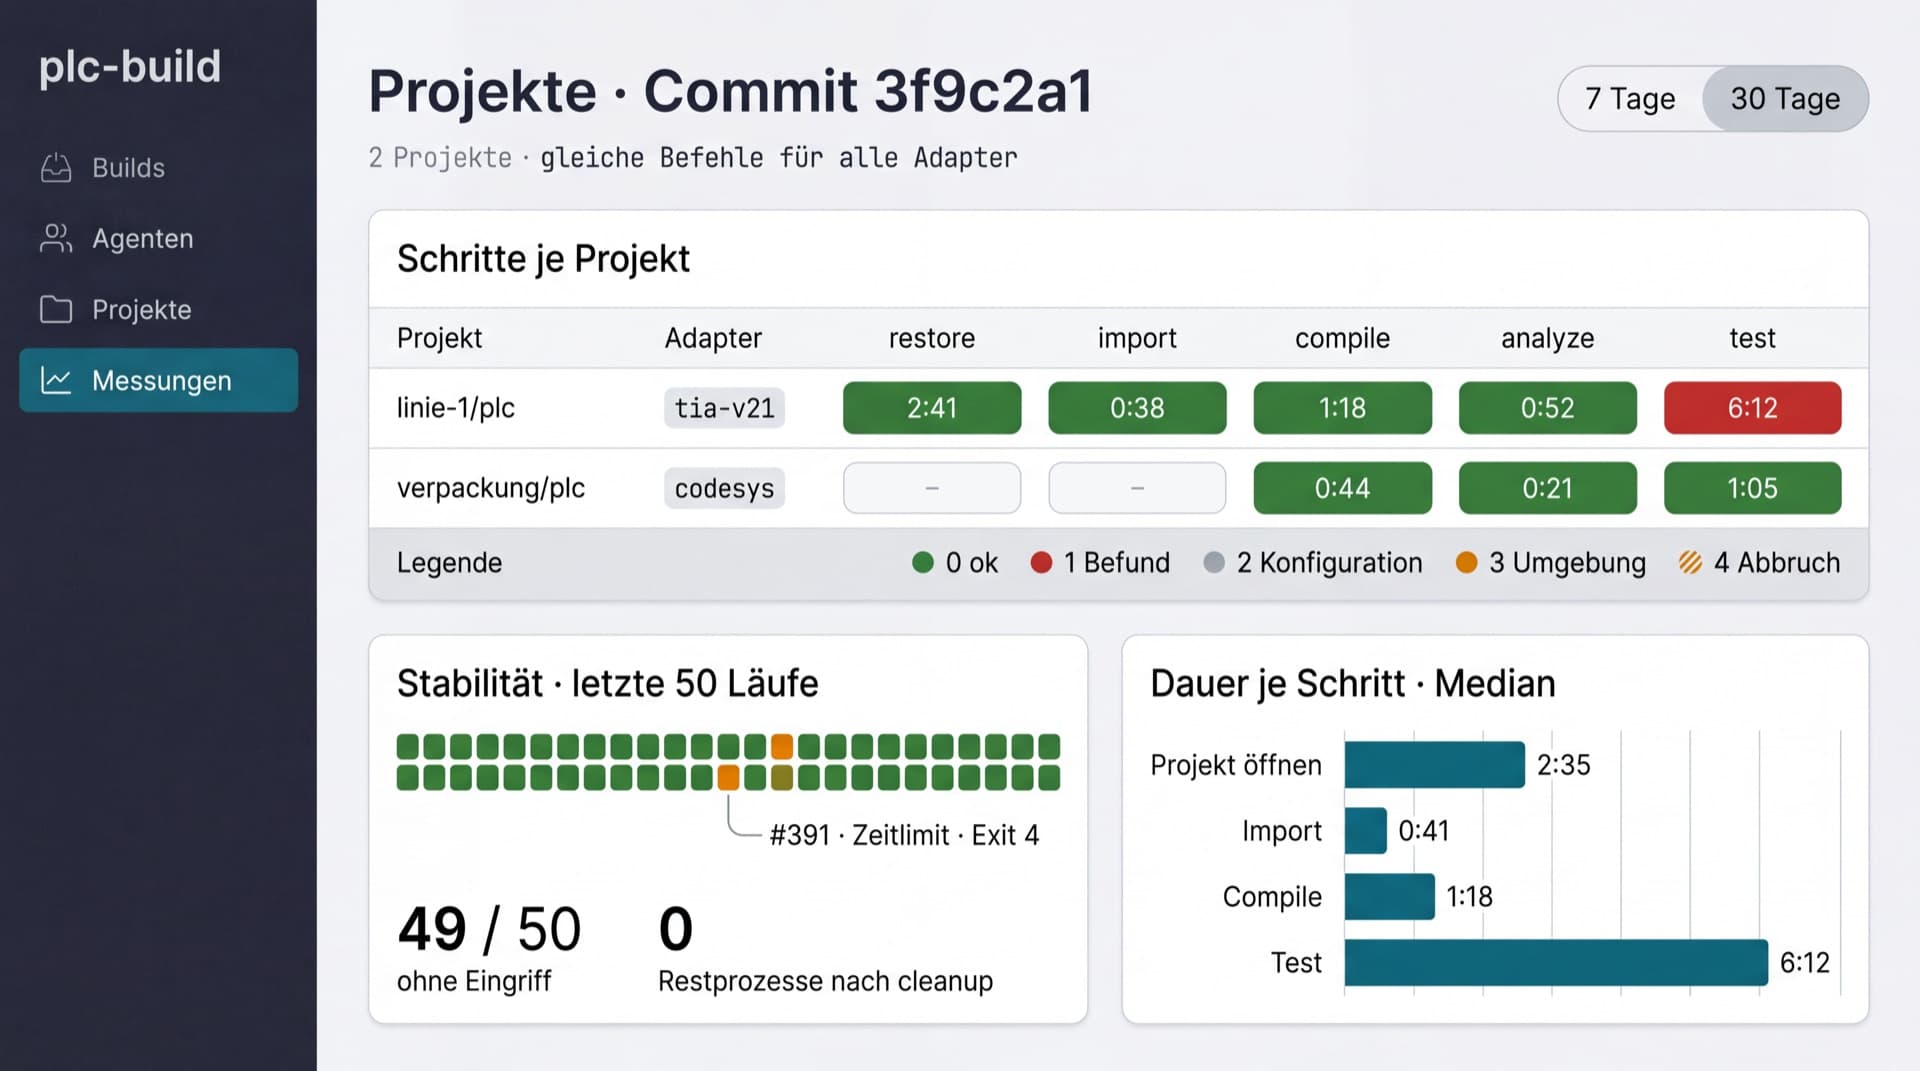Image resolution: width=1920 pixels, height=1071 pixels.
Task: Open compile step 0:44 for verpackung/plc
Action: pos(1342,488)
